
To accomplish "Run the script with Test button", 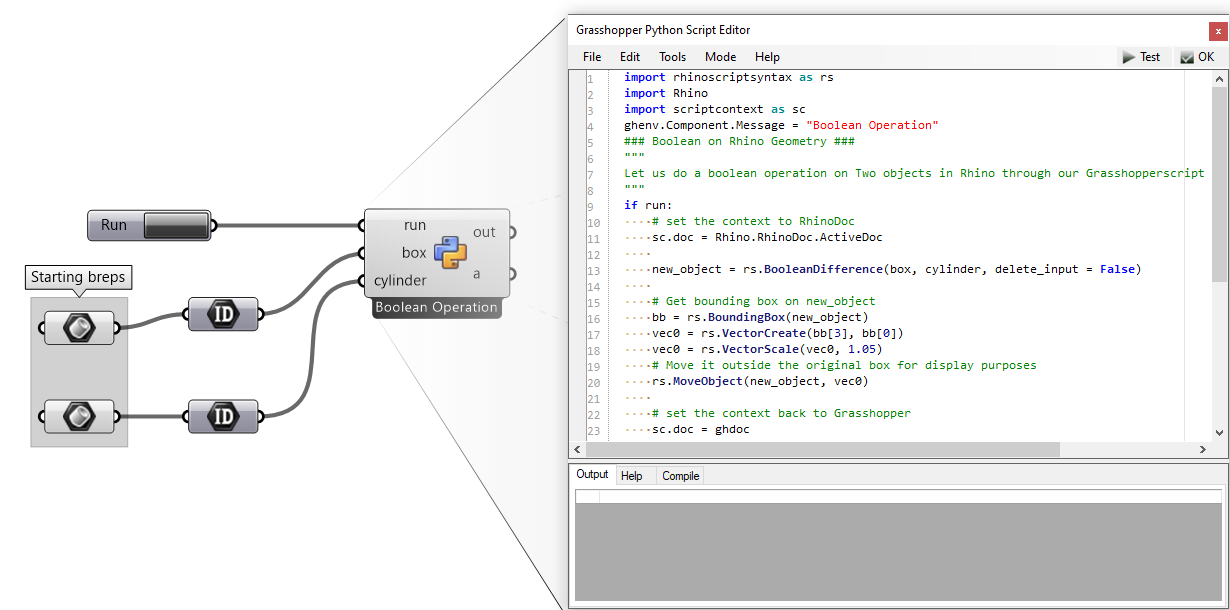I will click(x=1141, y=57).
